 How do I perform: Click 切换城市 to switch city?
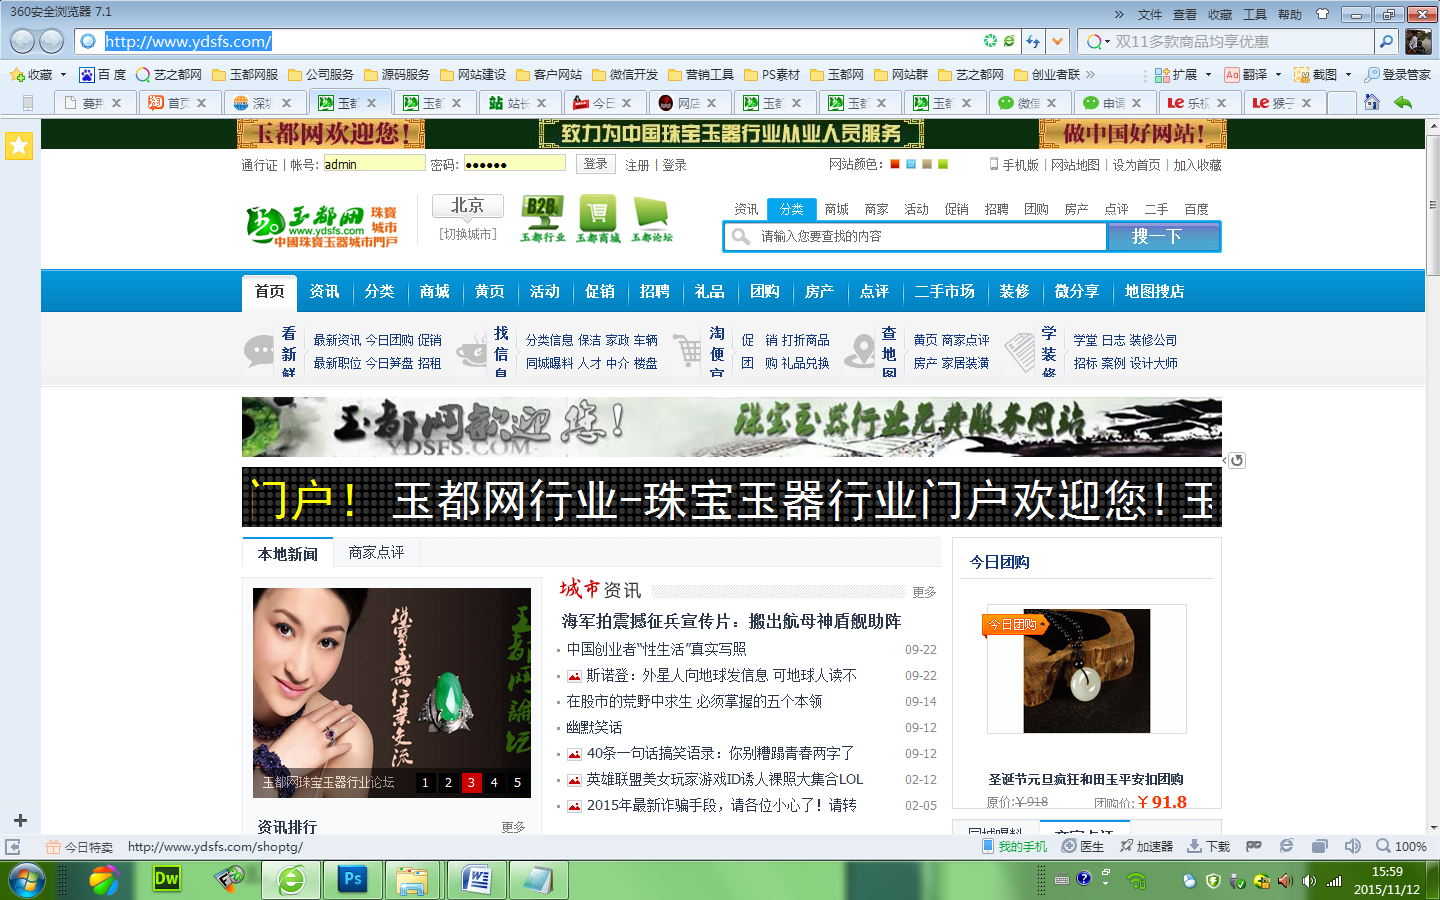(468, 234)
